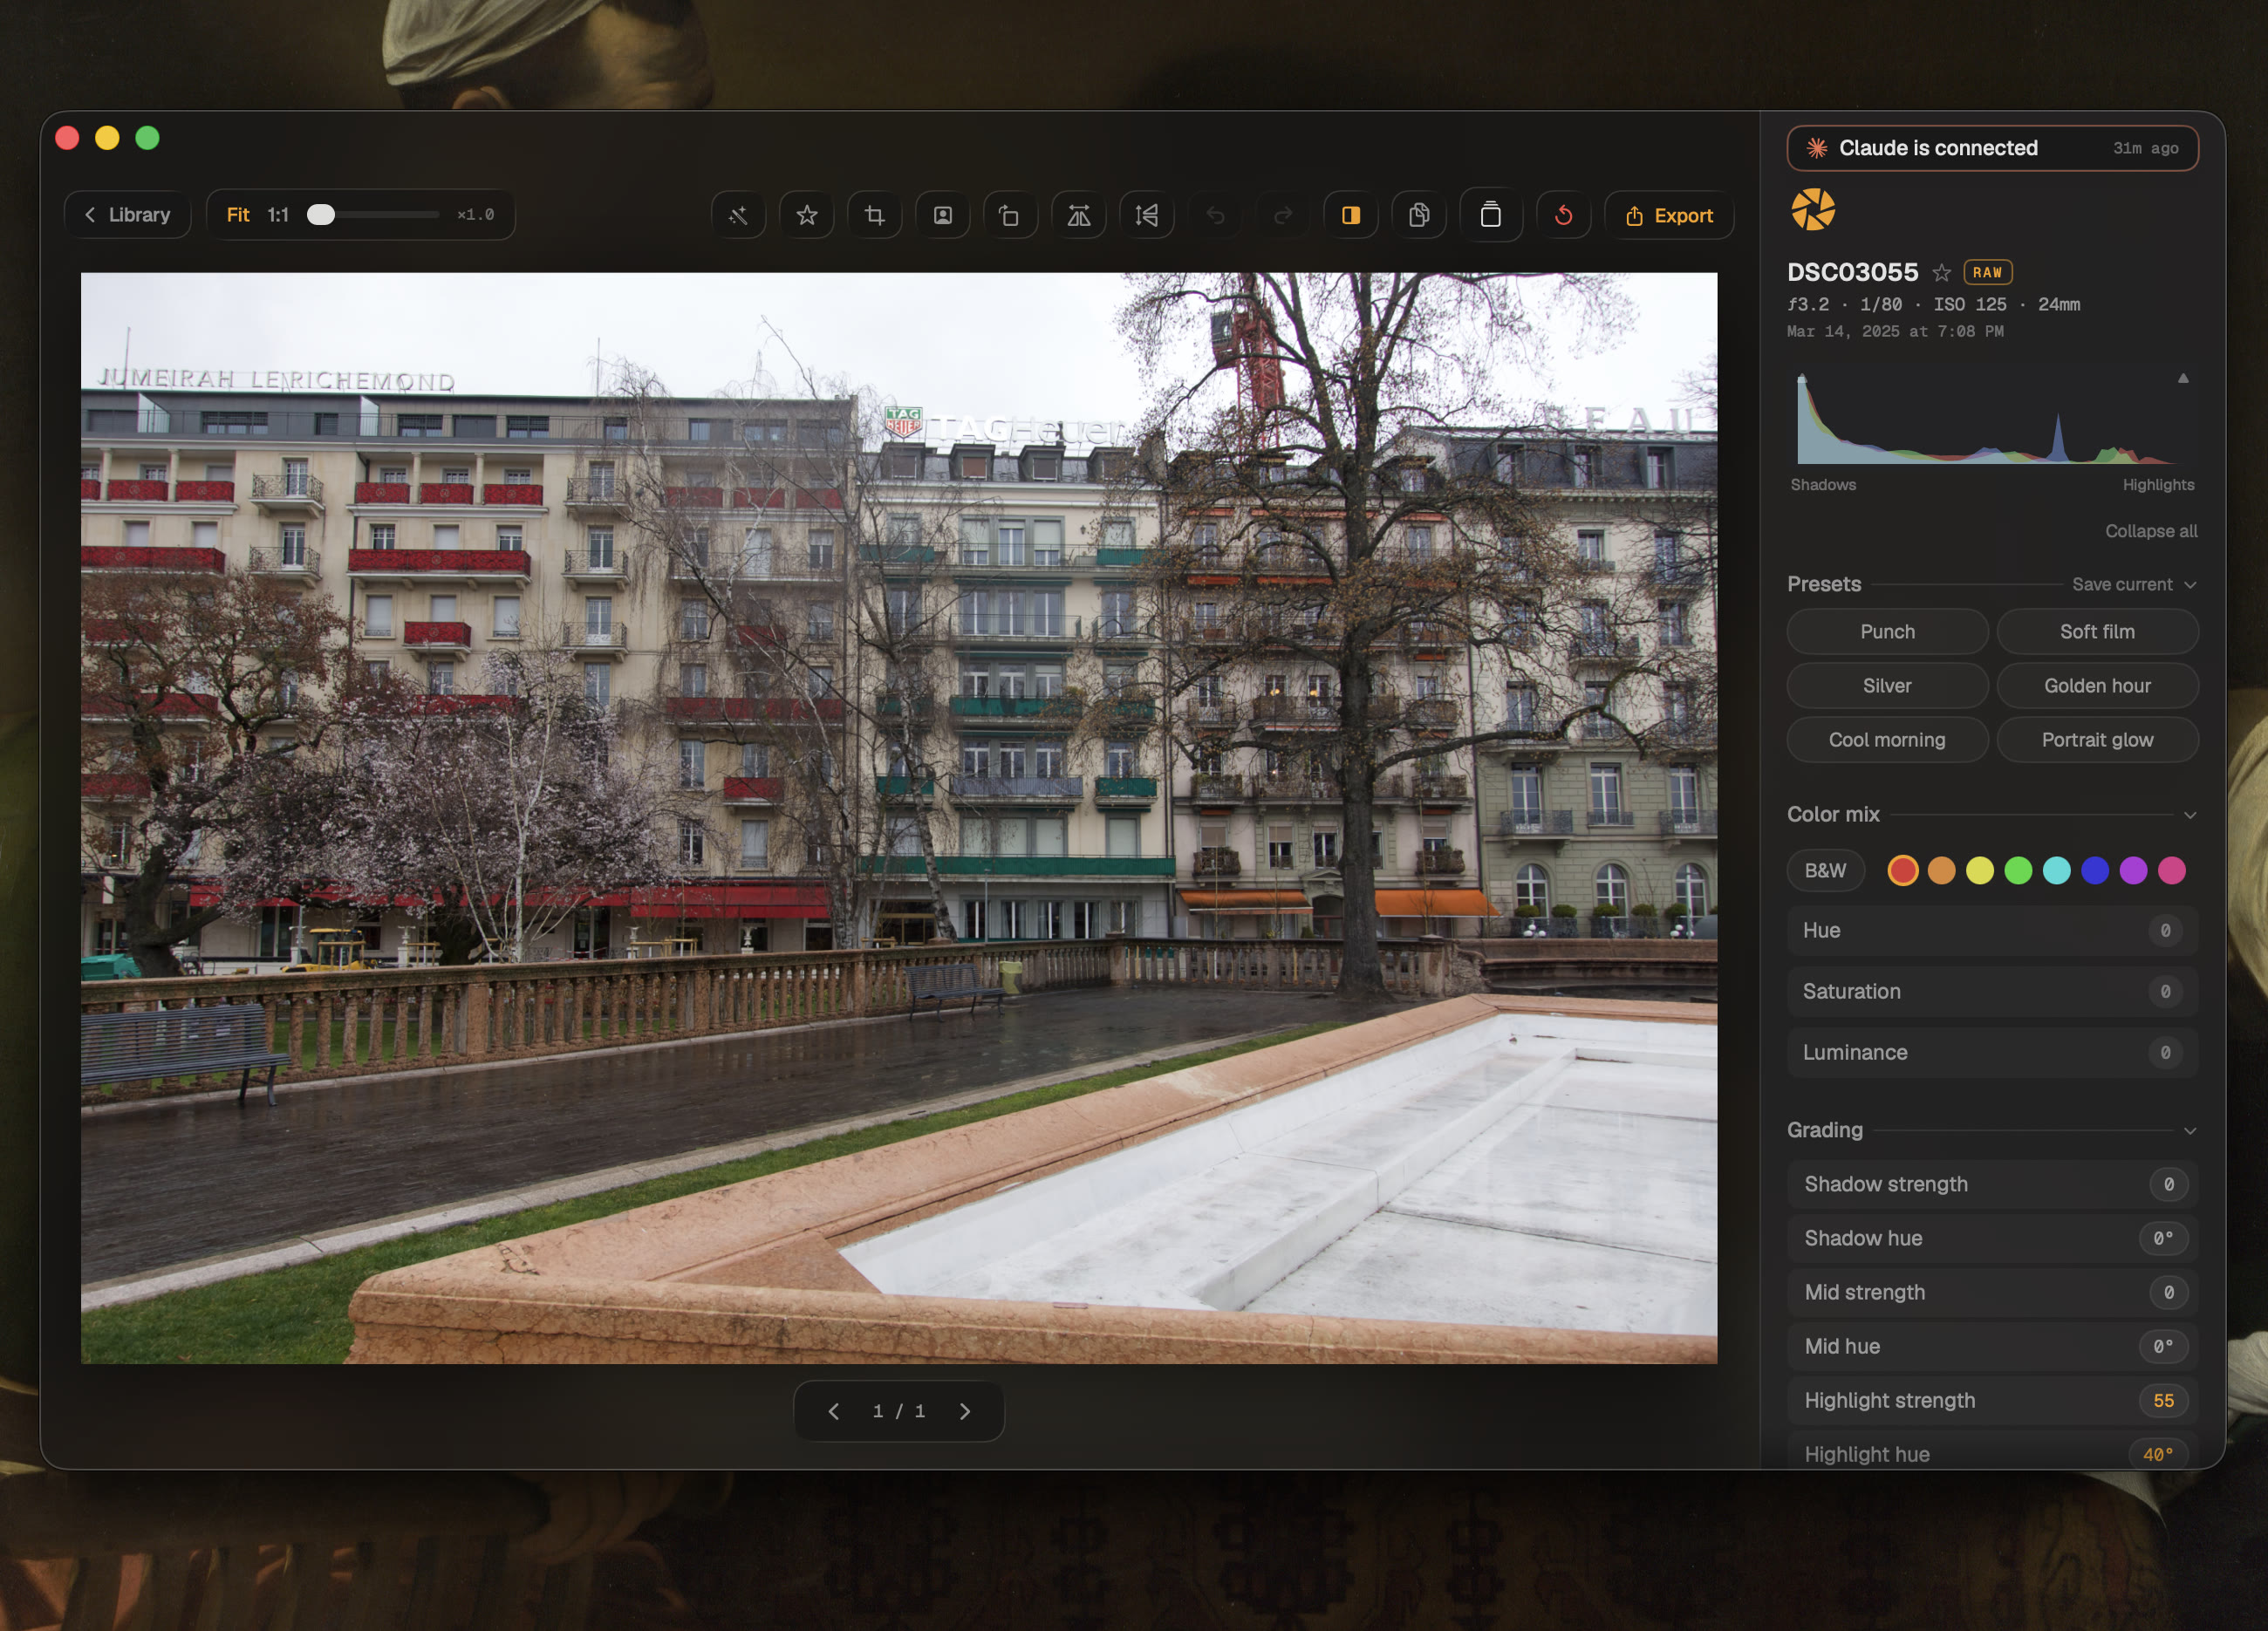Toggle shadow clipping indicator on histogram

pyautogui.click(x=1802, y=378)
